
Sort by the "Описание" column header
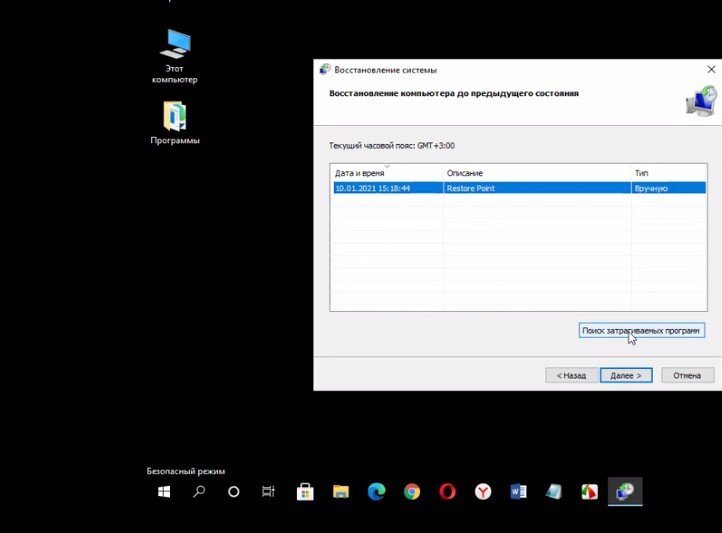(537, 173)
